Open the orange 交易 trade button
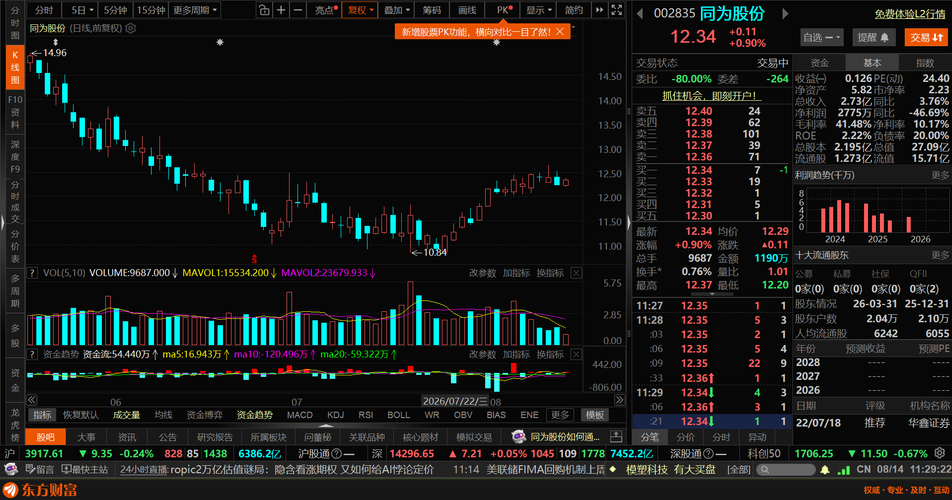Image resolution: width=952 pixels, height=500 pixels. 926,38
